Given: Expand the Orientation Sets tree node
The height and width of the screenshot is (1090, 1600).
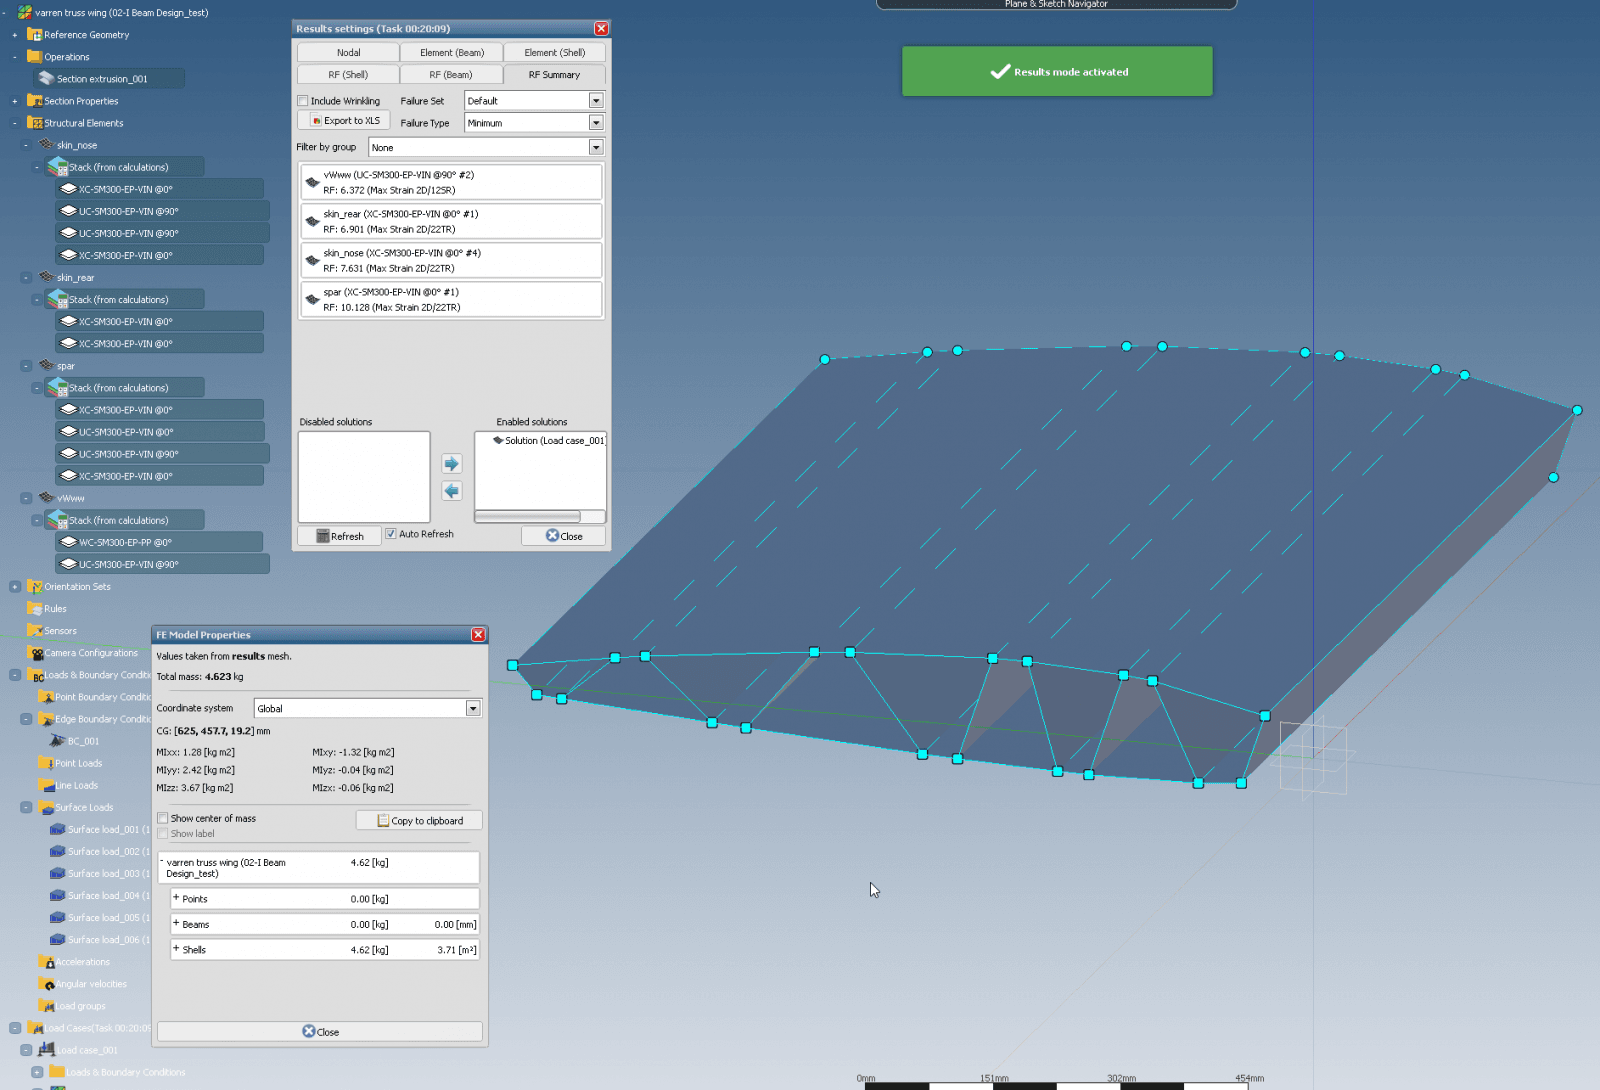Looking at the screenshot, I should pyautogui.click(x=15, y=586).
